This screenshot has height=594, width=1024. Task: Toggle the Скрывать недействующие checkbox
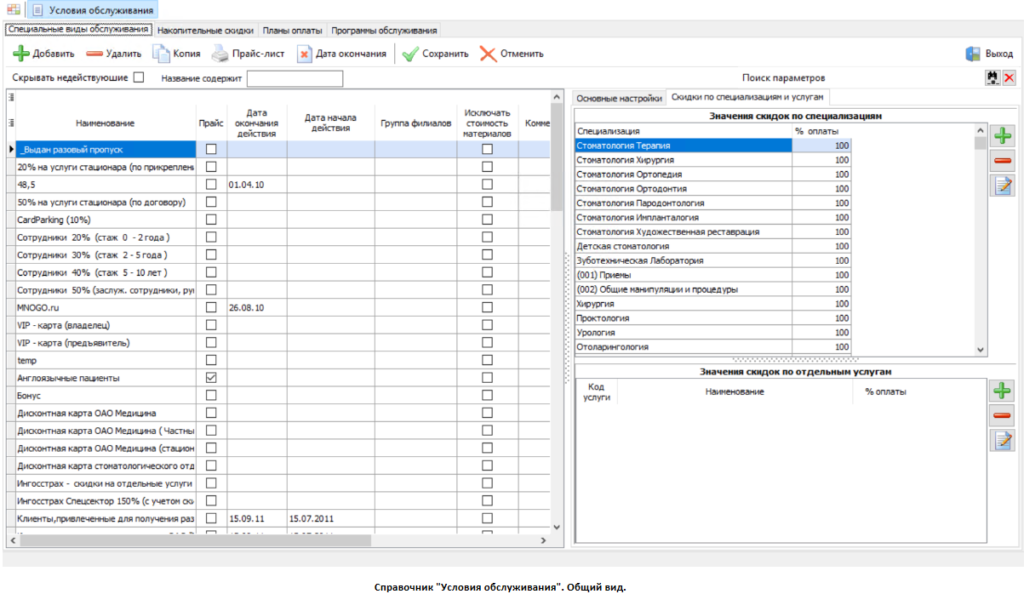coord(139,77)
